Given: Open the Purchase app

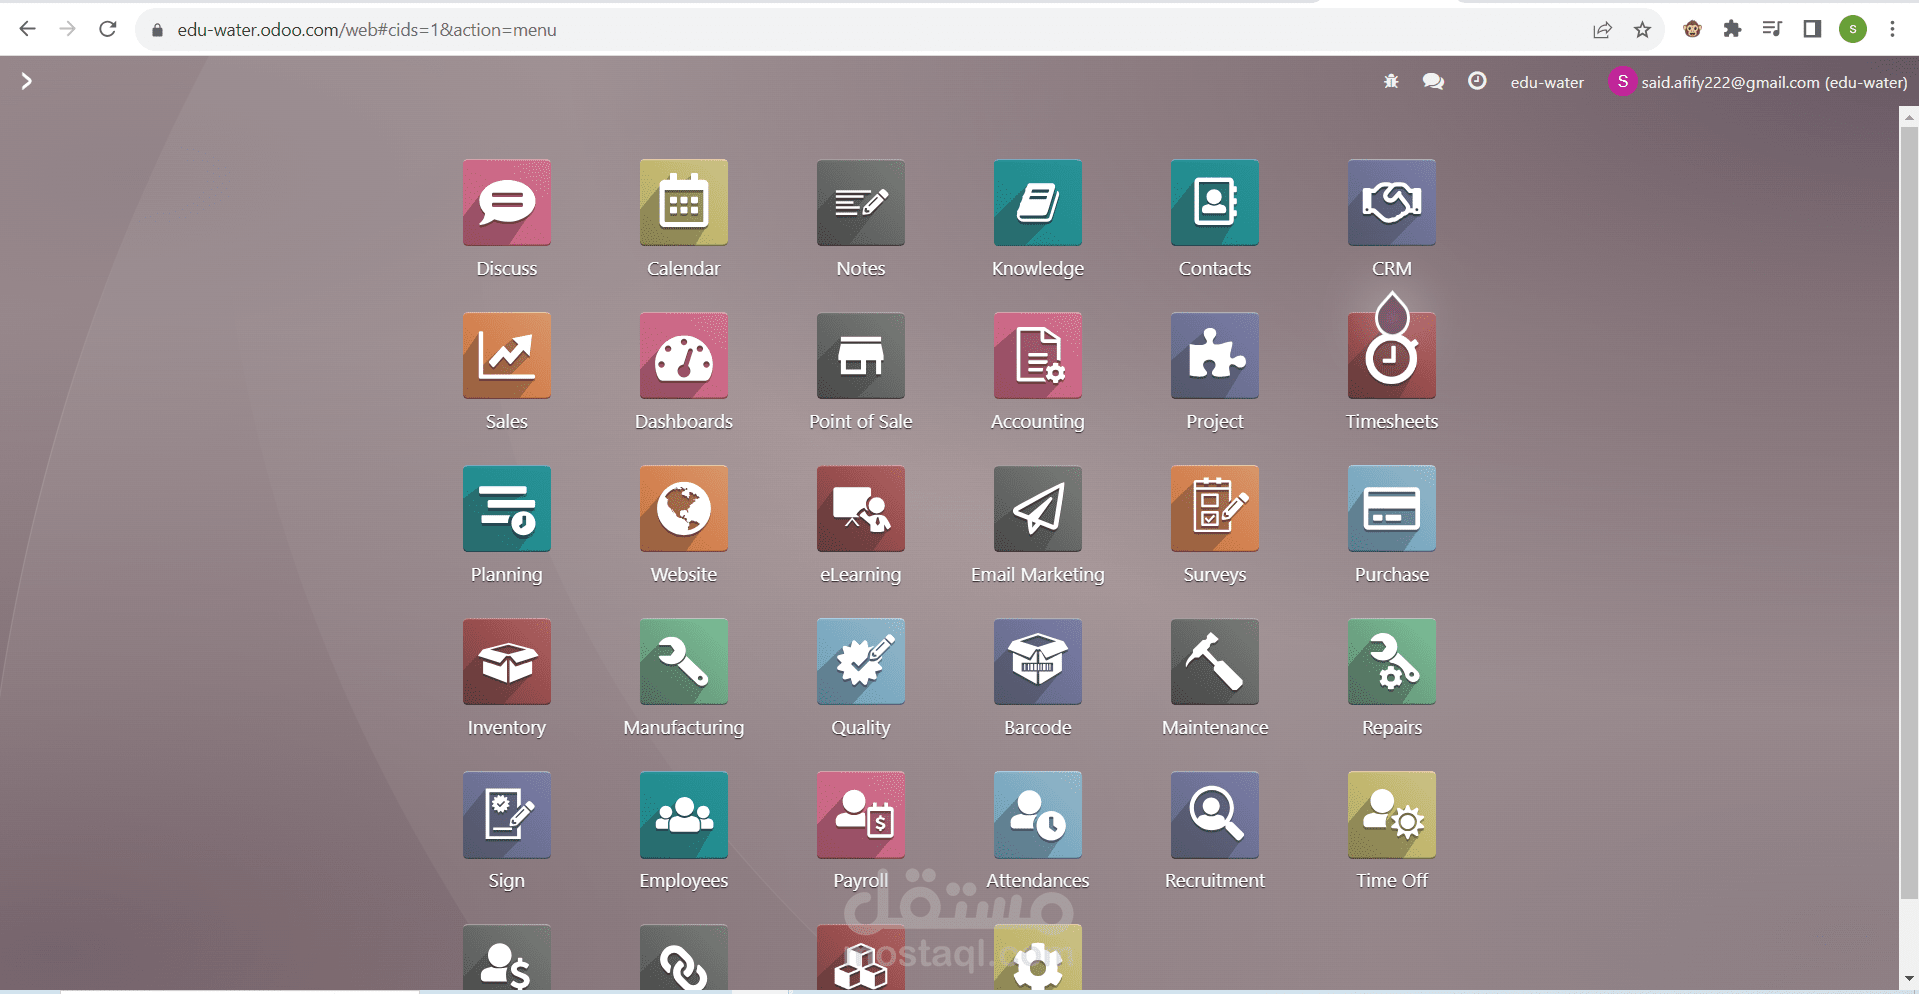Looking at the screenshot, I should 1392,509.
